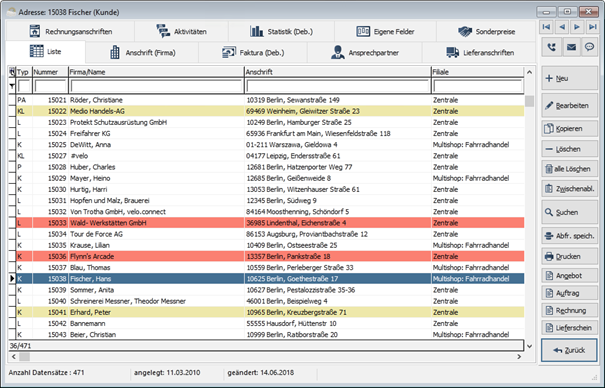The image size is (605, 388).
Task: Click the vertical scrollbar down arrow
Action: (x=529, y=346)
